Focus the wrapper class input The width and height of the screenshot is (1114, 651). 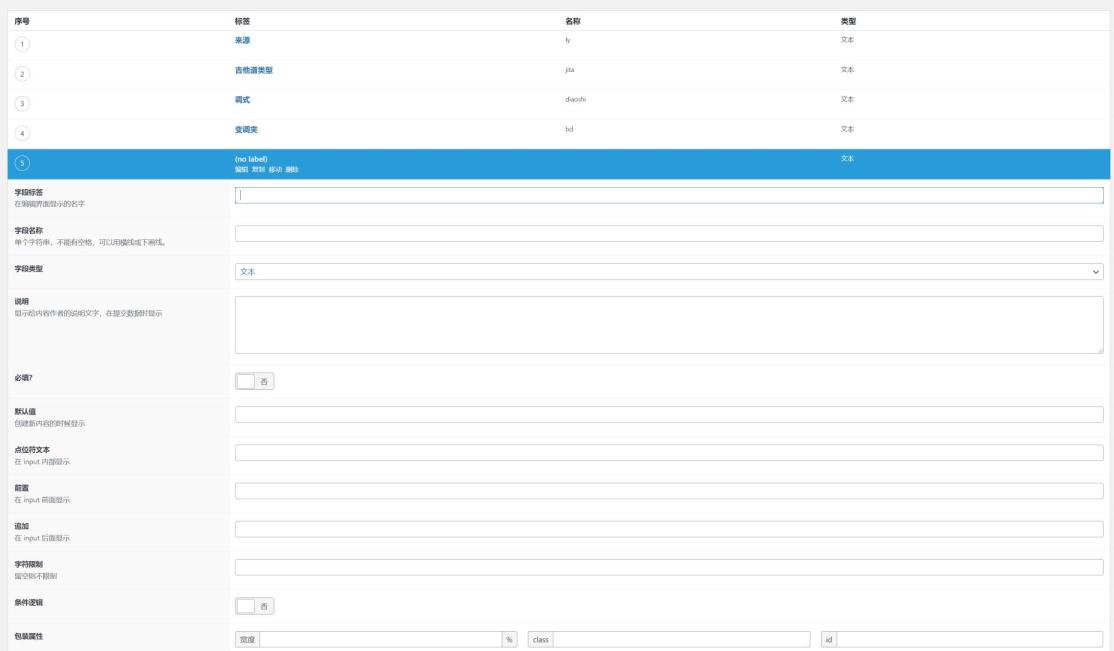click(681, 640)
